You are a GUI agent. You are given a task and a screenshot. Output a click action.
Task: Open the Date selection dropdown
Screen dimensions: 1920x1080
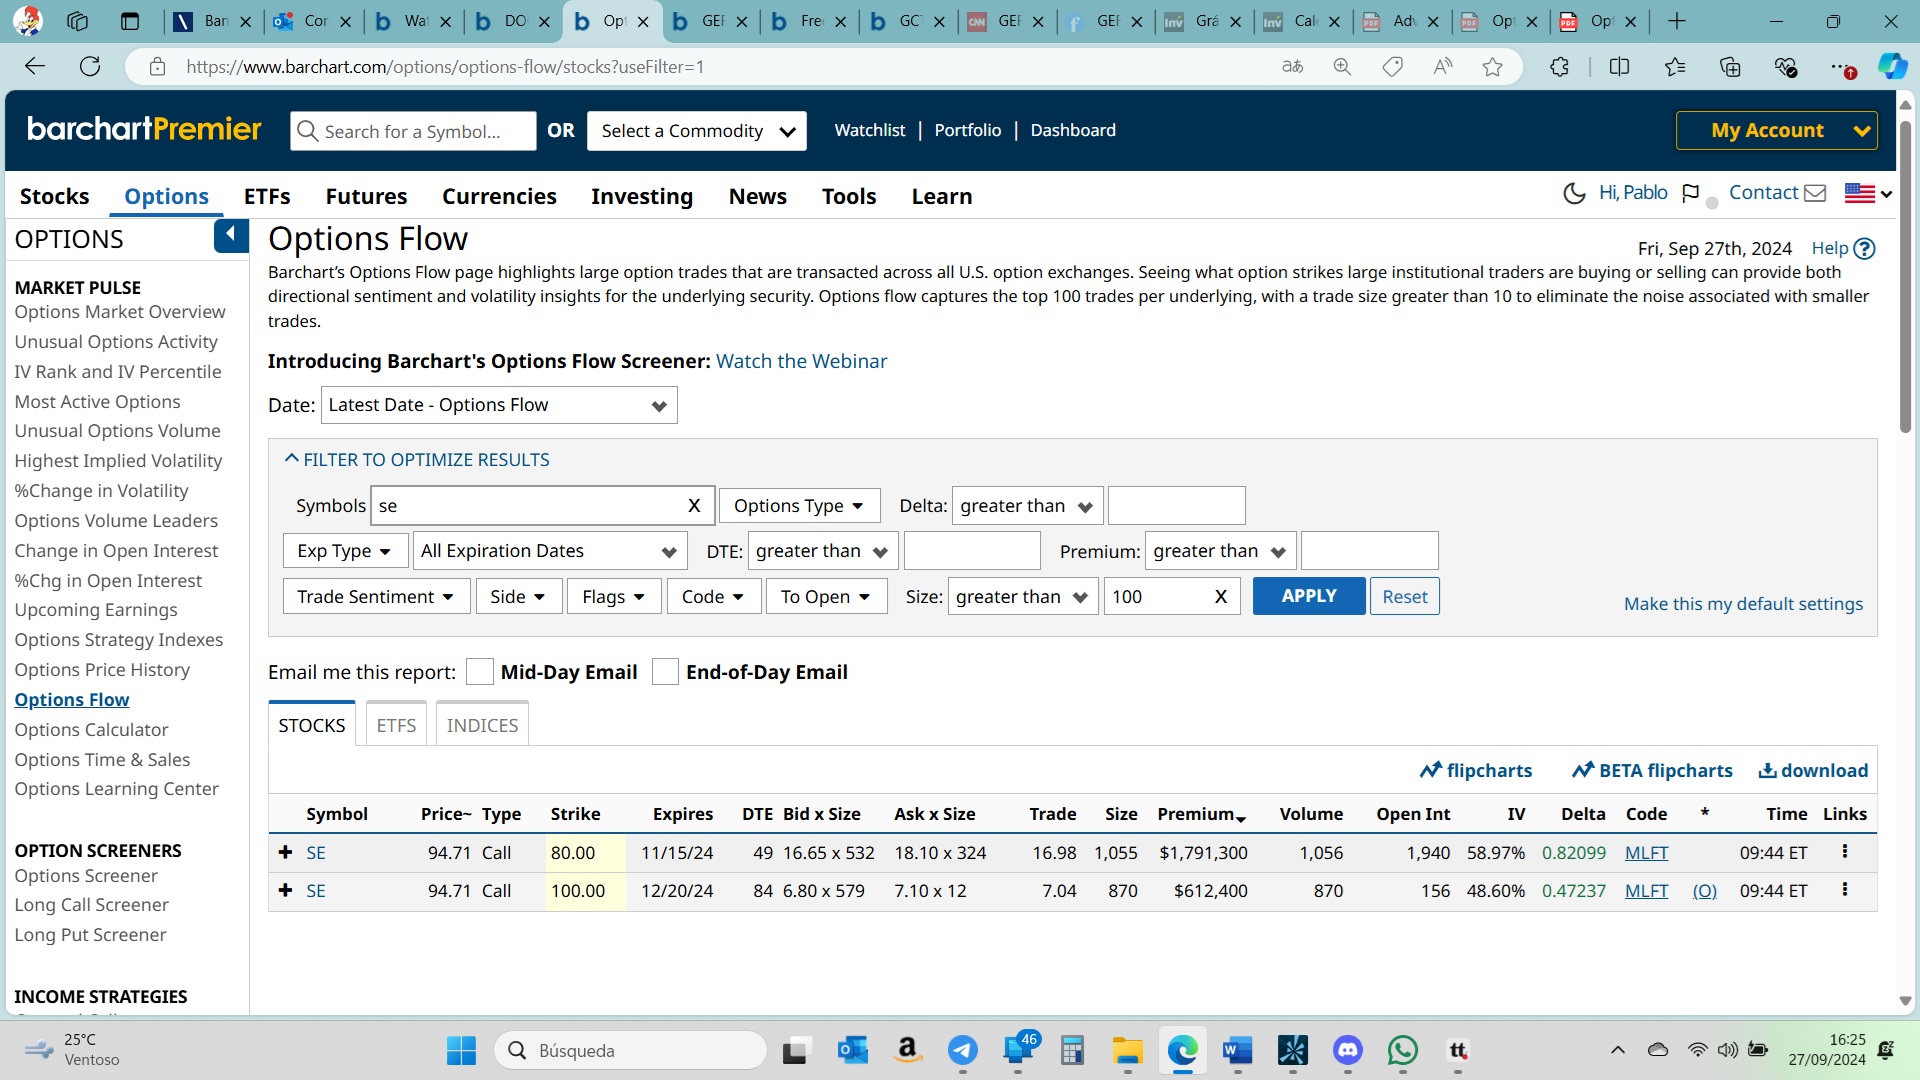coord(498,405)
